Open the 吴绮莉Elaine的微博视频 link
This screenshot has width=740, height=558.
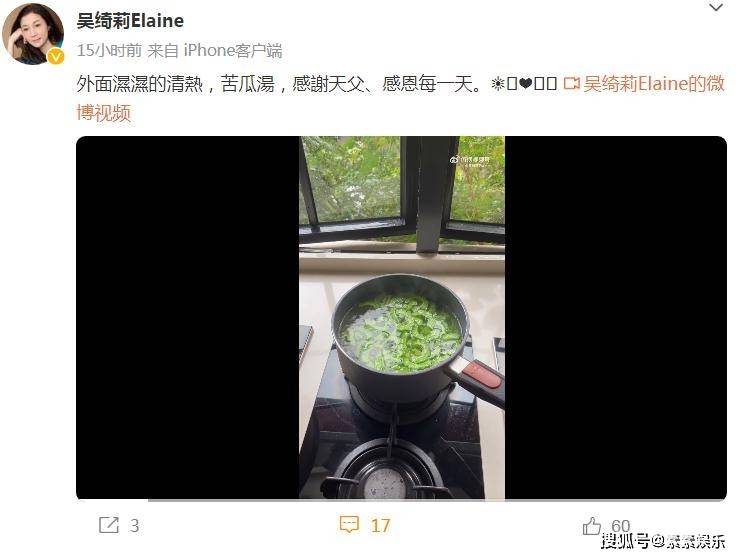click(x=401, y=98)
